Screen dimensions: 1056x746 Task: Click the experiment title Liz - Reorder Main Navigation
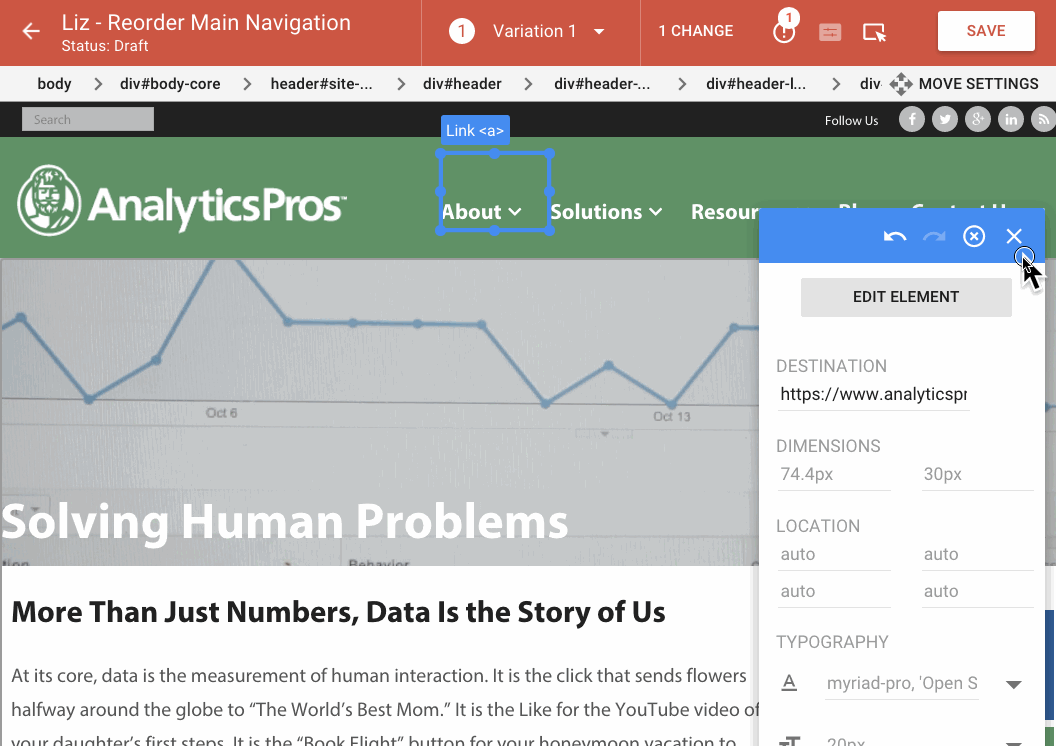(x=206, y=23)
